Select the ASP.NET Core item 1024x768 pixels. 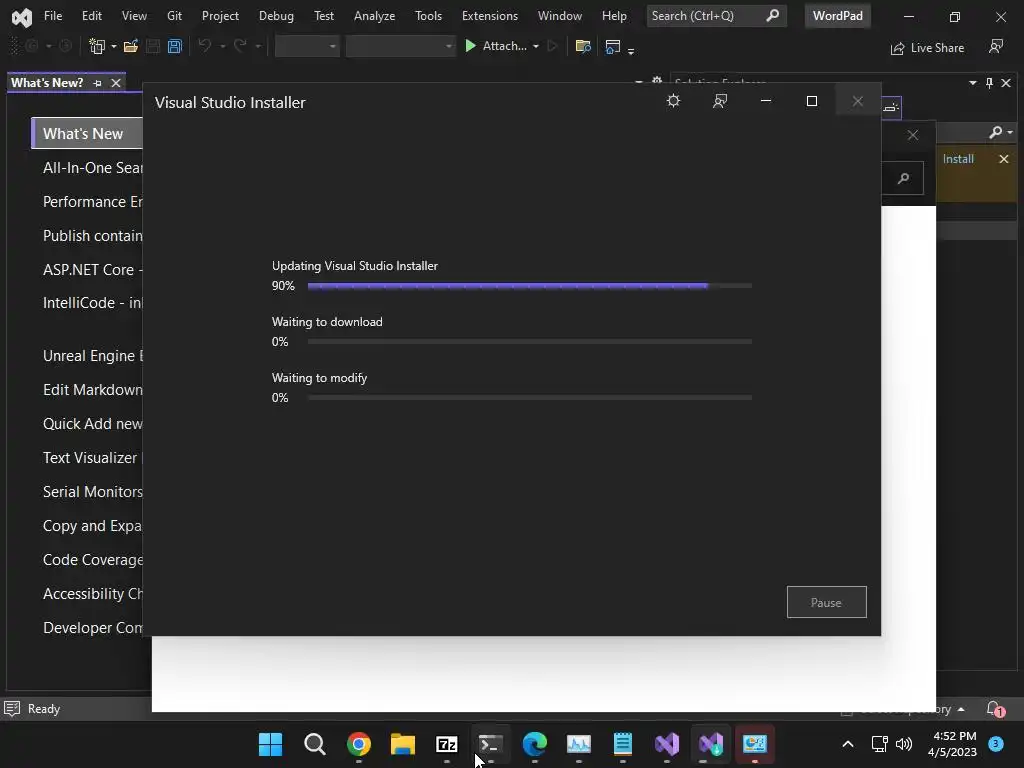(x=93, y=270)
